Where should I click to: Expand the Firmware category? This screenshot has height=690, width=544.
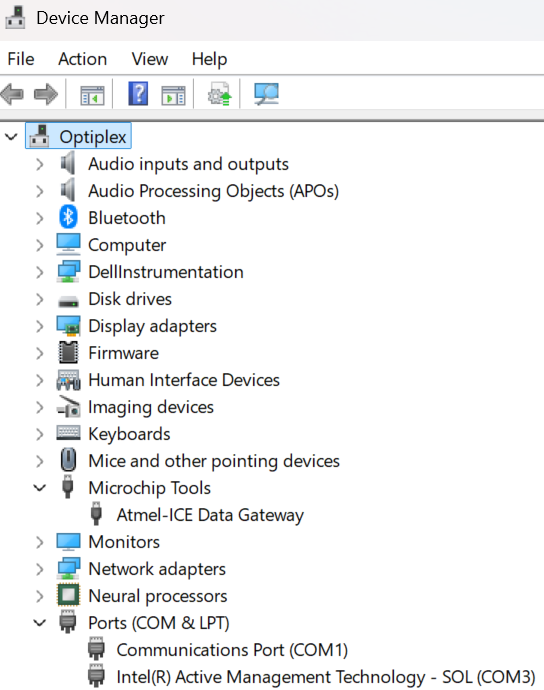[40, 353]
